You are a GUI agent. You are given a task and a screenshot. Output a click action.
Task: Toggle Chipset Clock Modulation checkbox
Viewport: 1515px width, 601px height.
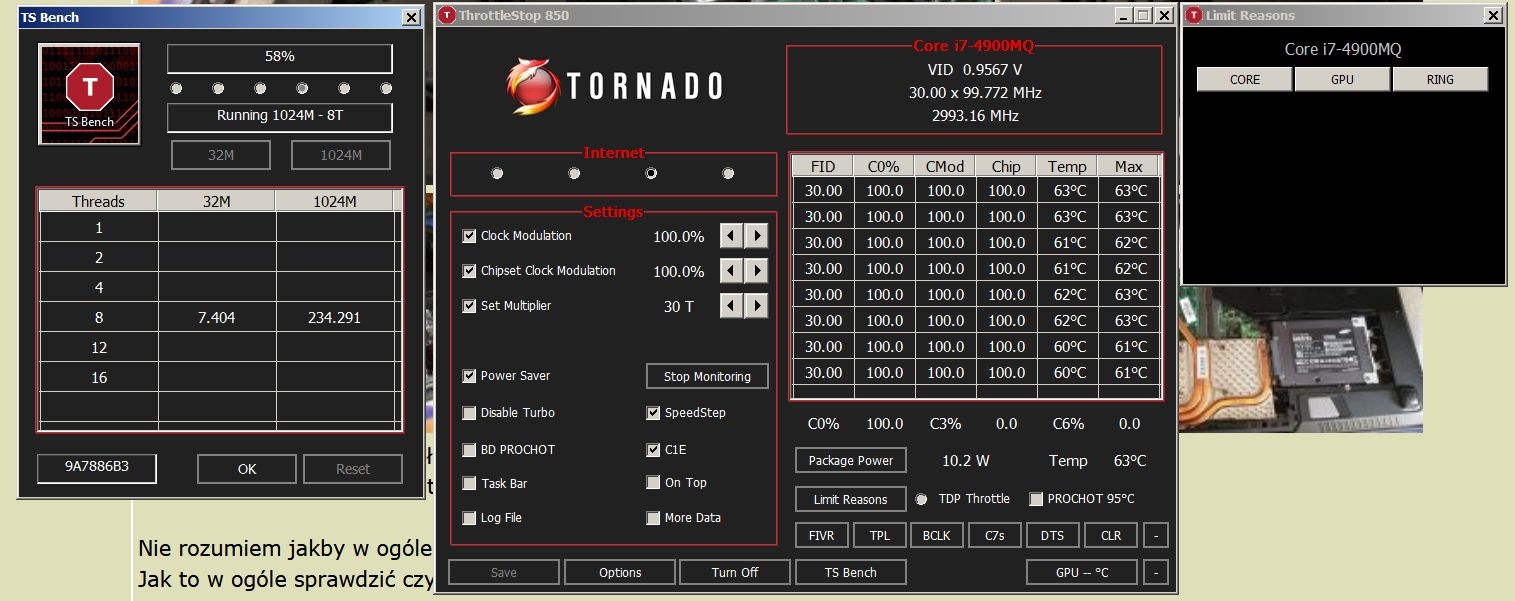469,271
